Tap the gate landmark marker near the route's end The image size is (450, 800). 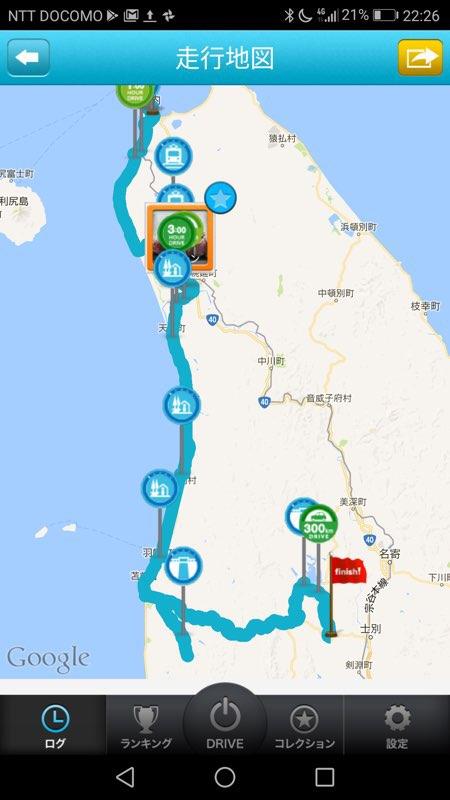tap(184, 566)
